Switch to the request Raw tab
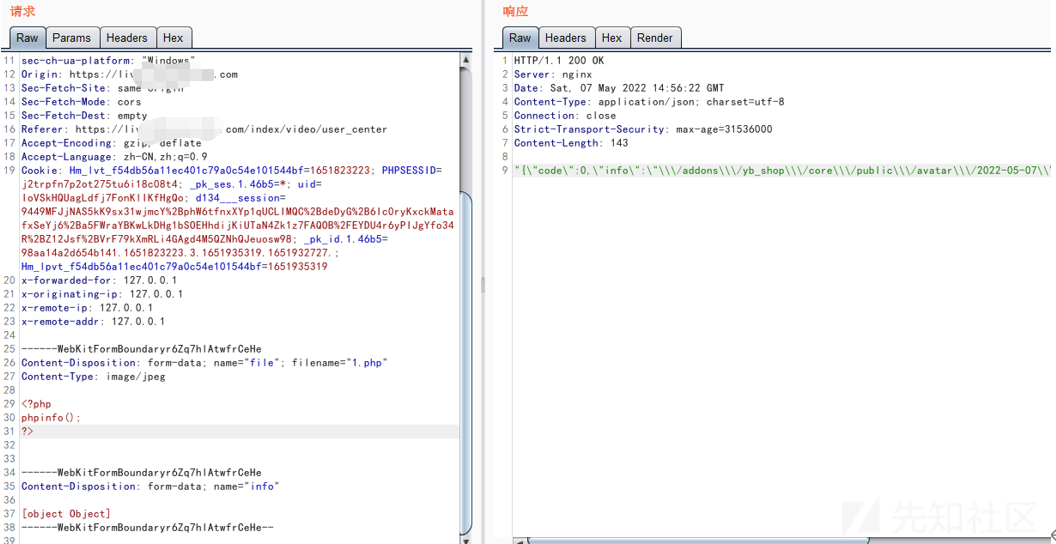This screenshot has width=1056, height=544. 28,38
